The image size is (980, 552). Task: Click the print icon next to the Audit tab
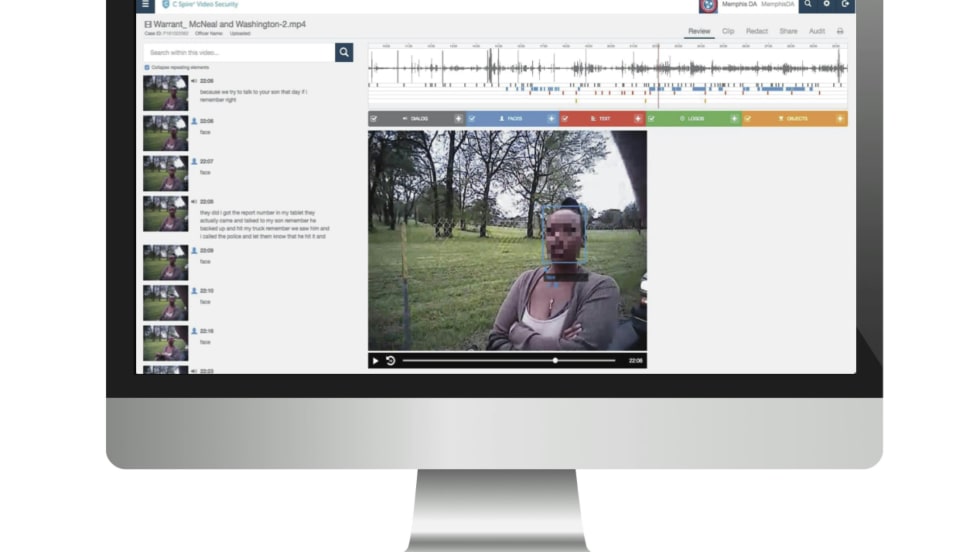pos(840,31)
